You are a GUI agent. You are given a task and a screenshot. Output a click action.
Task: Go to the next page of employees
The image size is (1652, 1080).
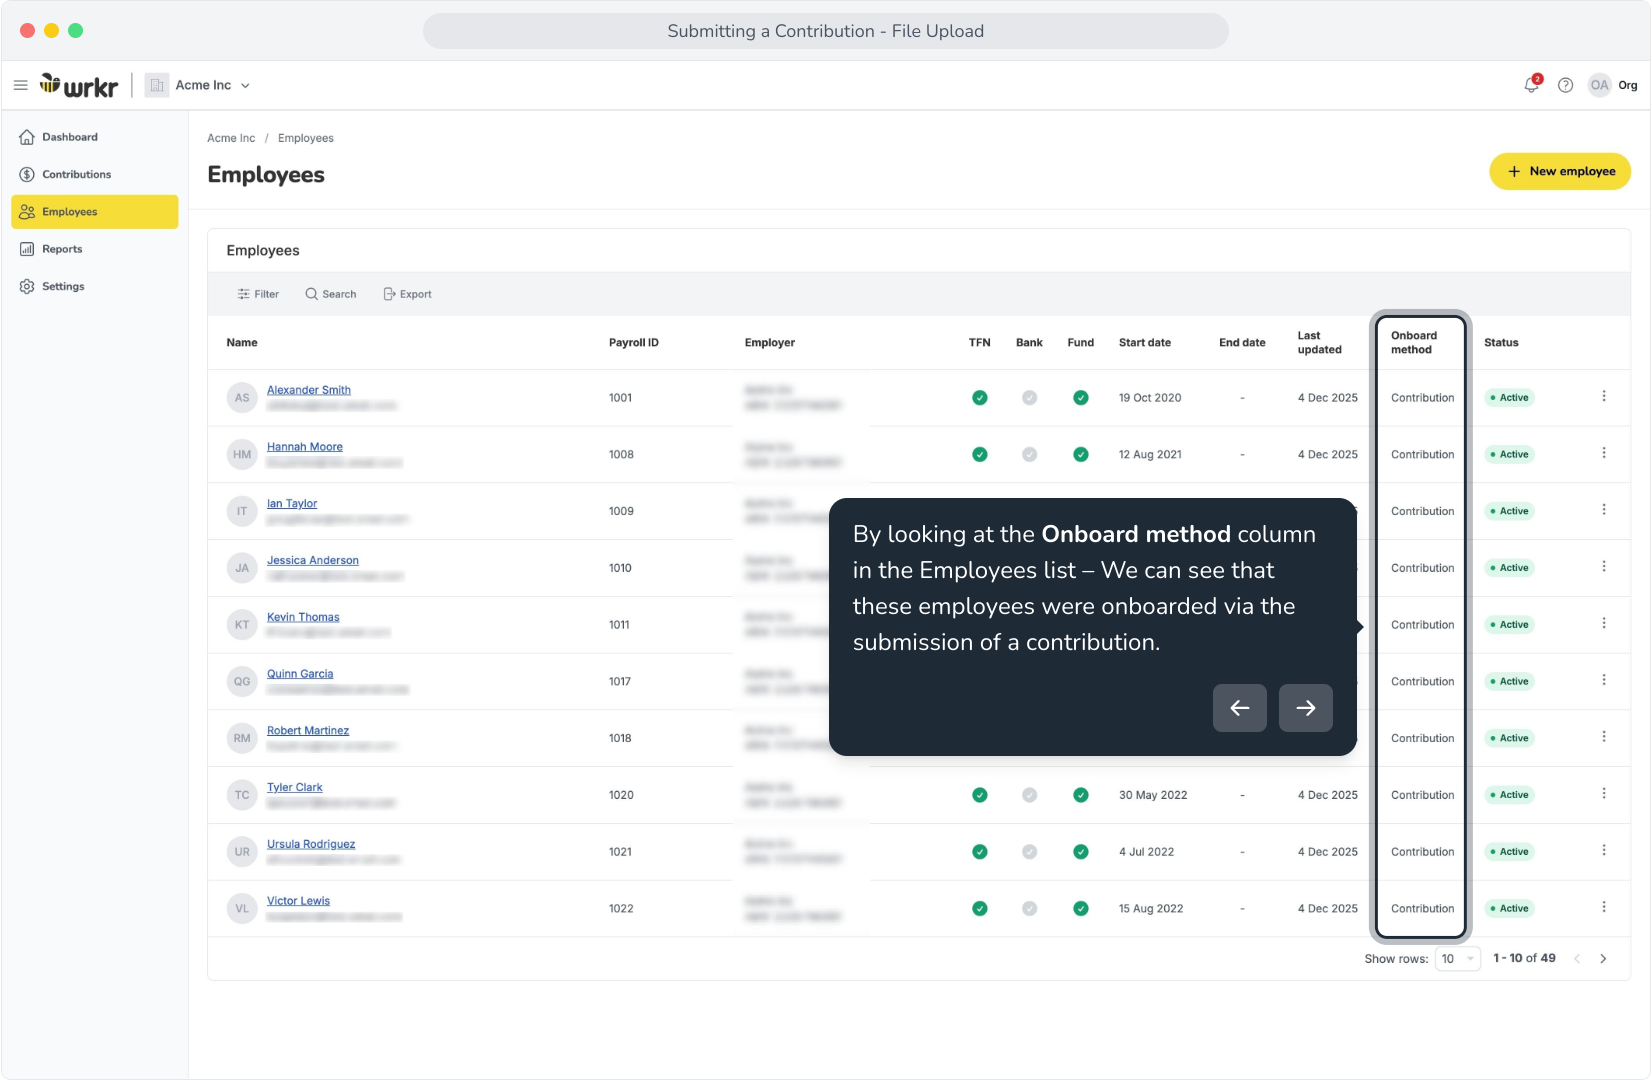click(1603, 959)
